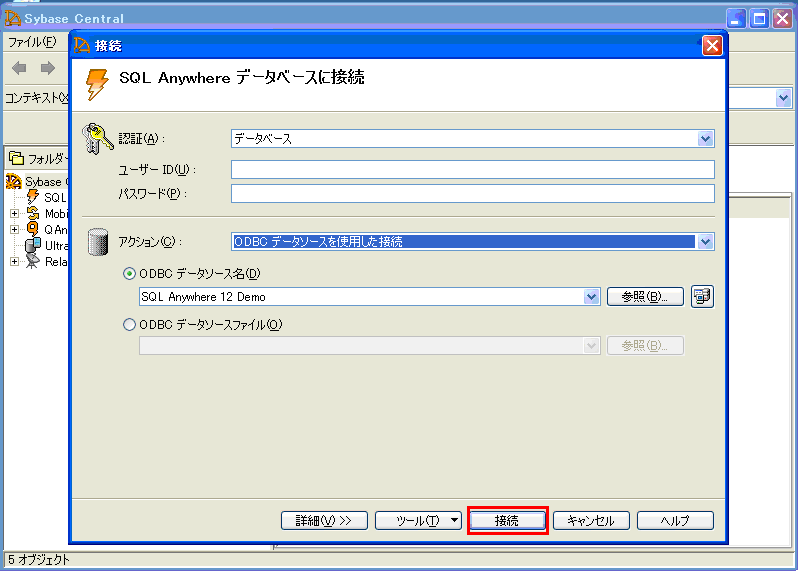Open the 認証 dropdown list
The image size is (798, 571).
tap(706, 139)
